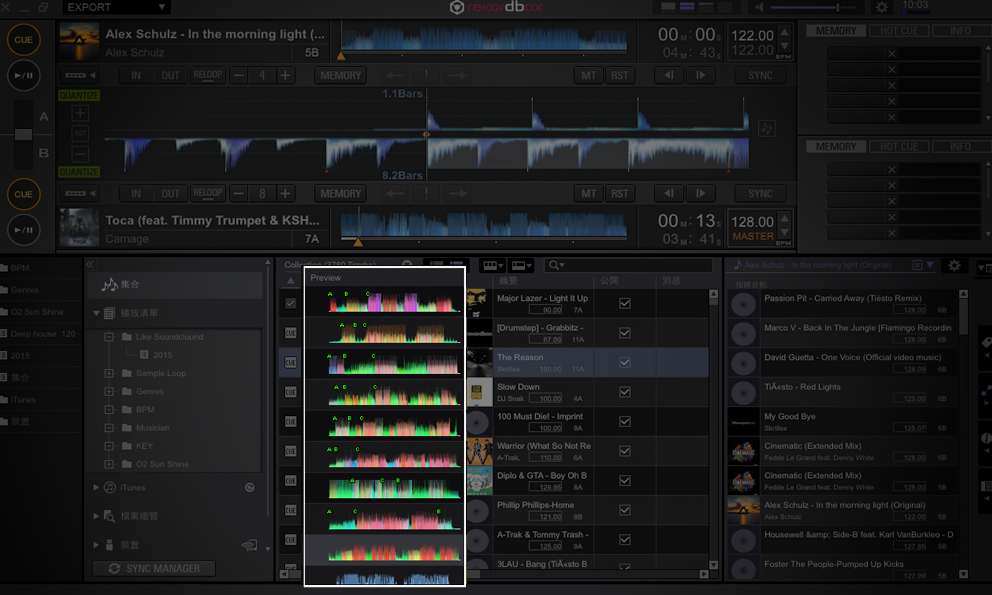Select the 集合 collection item
This screenshot has width=992, height=595.
point(175,285)
